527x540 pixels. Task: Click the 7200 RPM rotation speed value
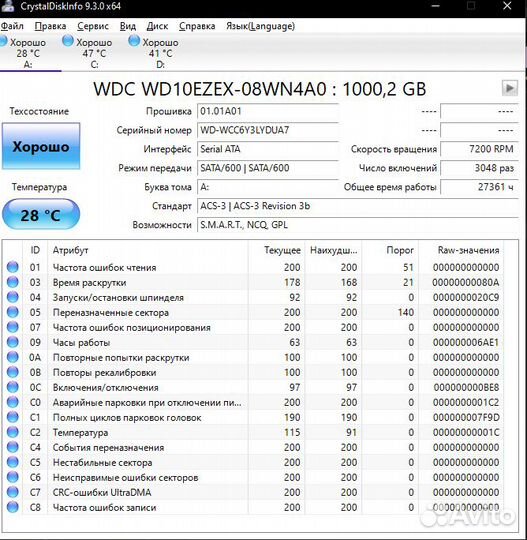point(479,150)
